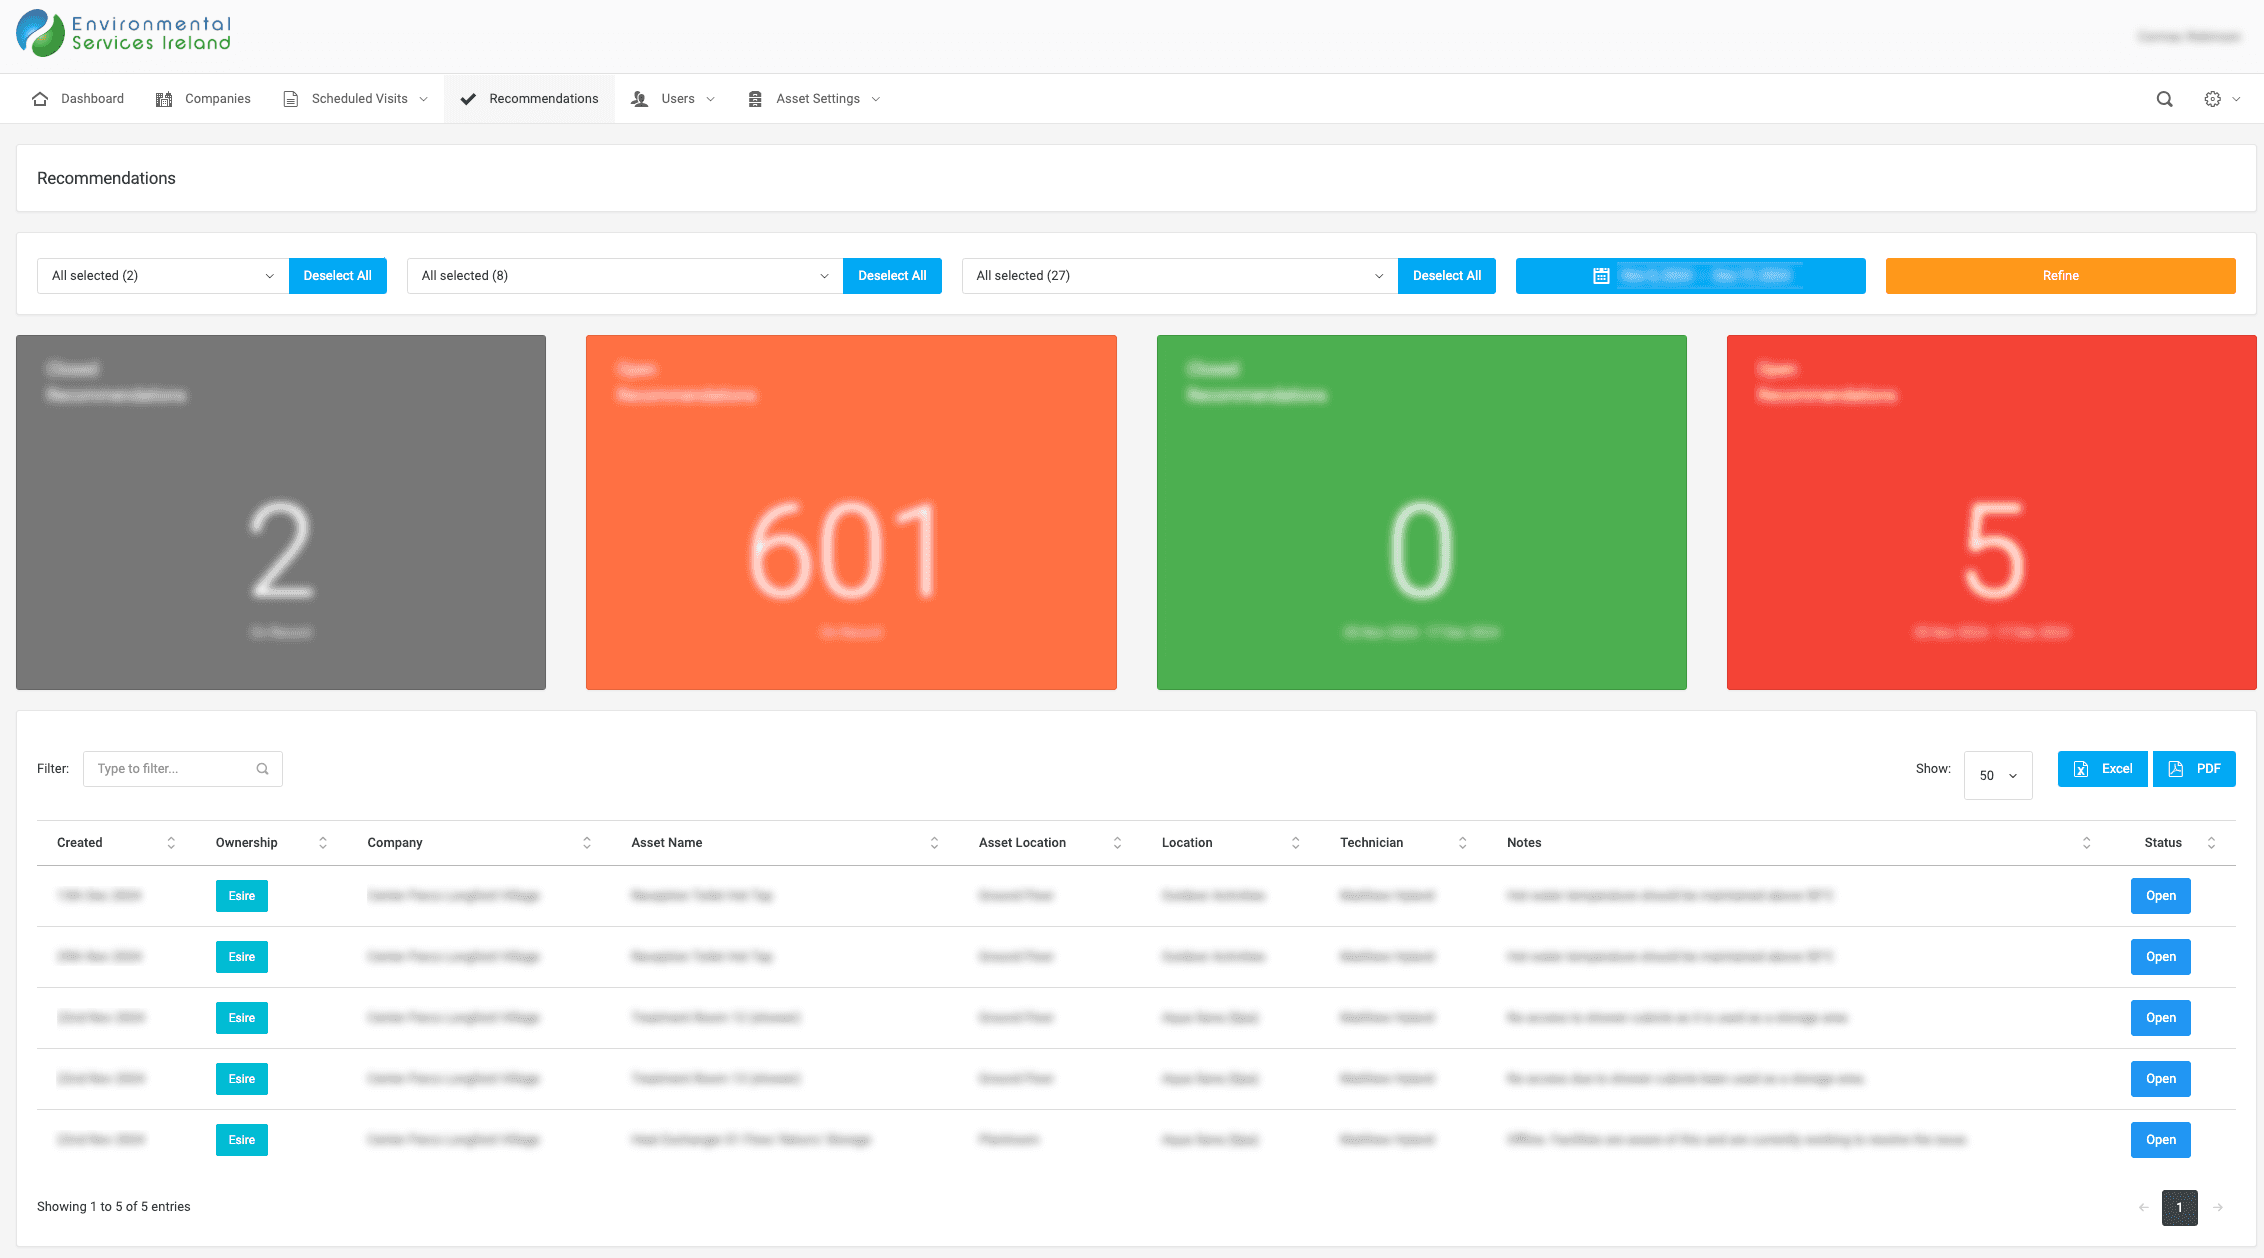
Task: Click the Open status in second row
Action: (2161, 957)
